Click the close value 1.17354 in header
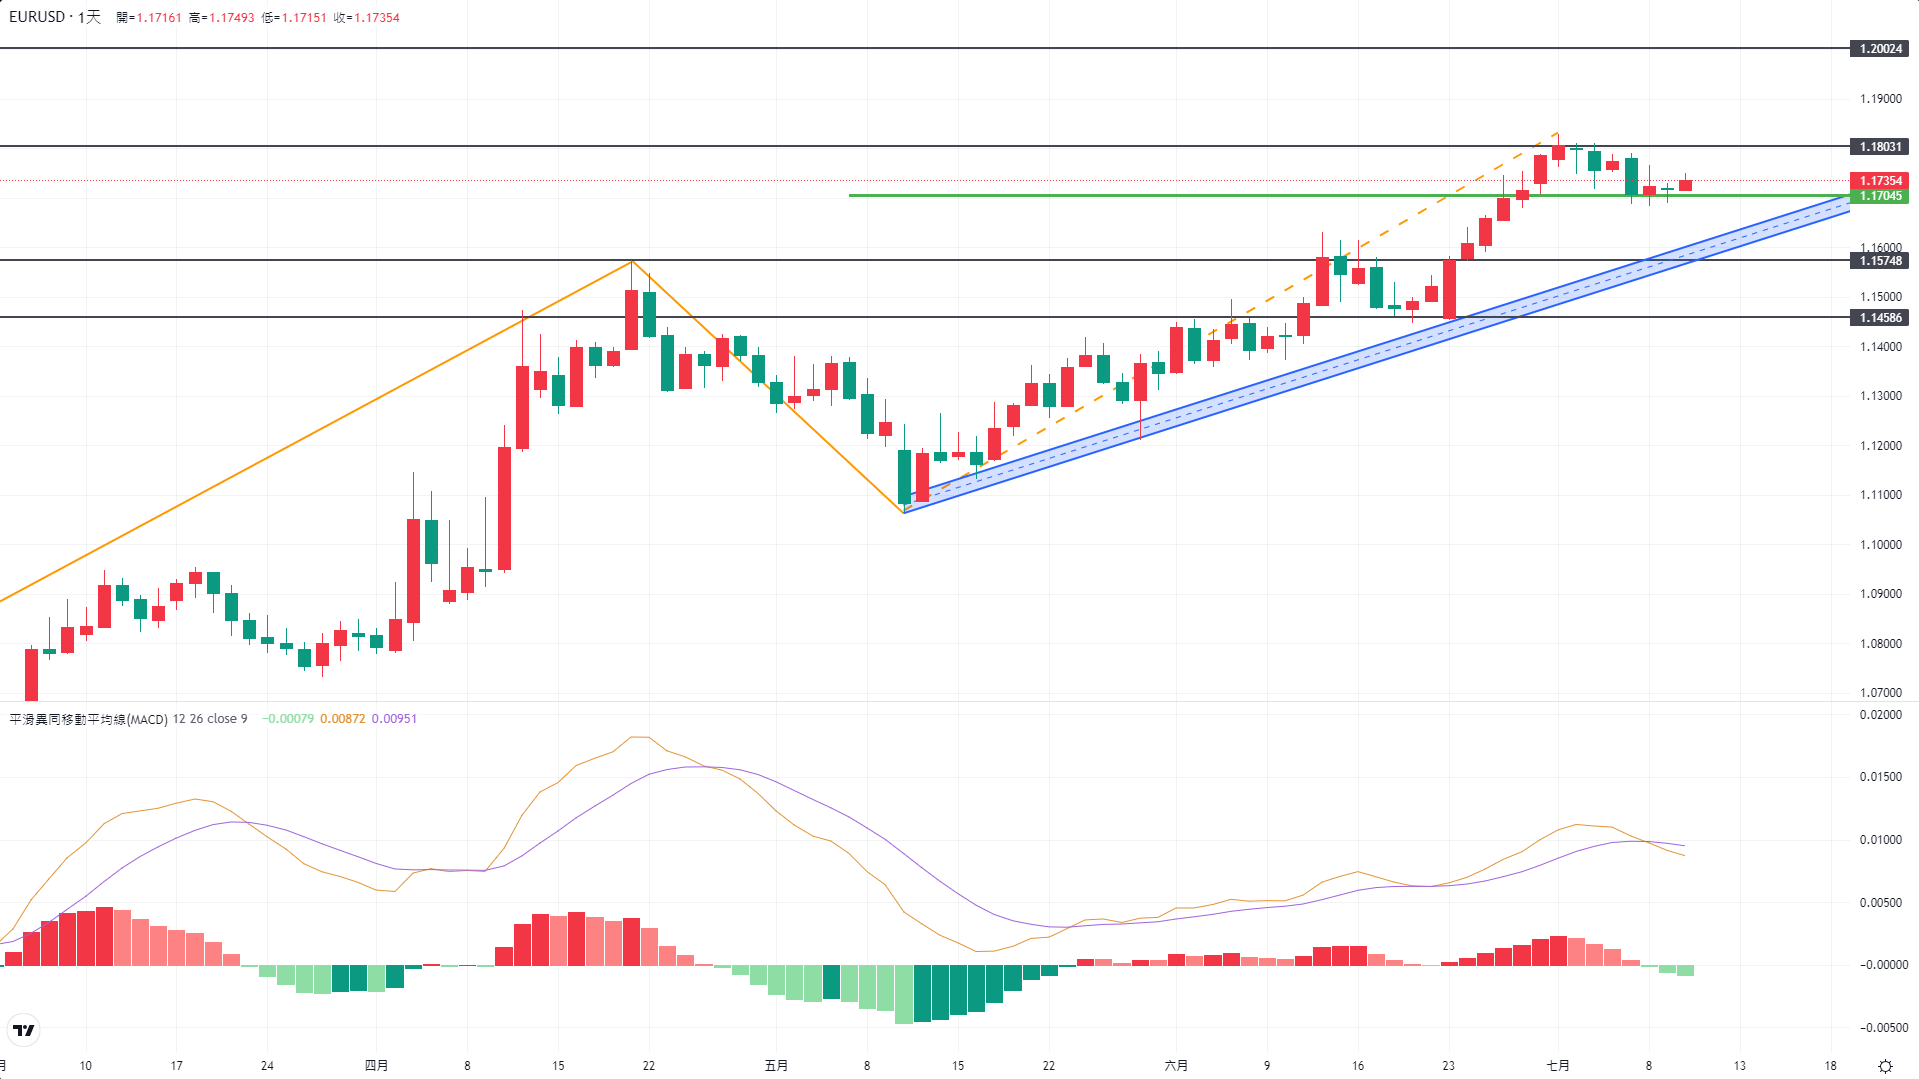This screenshot has width=1919, height=1079. (x=377, y=18)
